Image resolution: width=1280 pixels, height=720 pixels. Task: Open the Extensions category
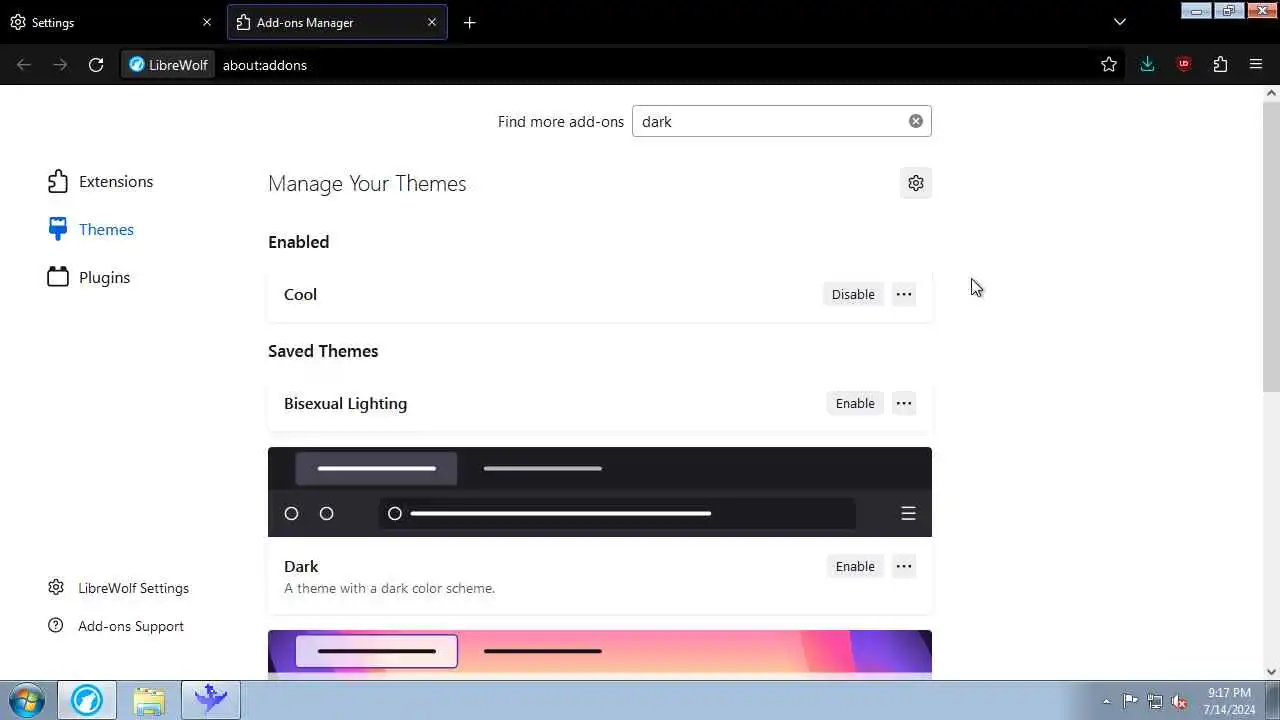100,182
